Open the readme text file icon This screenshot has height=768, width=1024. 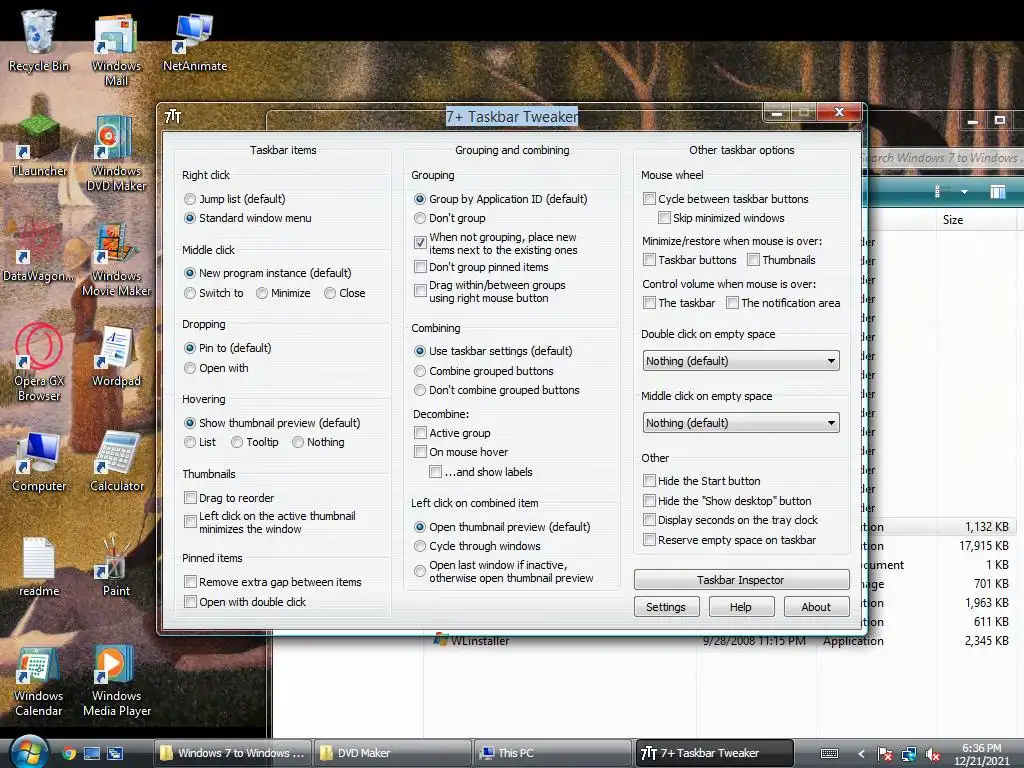point(39,567)
